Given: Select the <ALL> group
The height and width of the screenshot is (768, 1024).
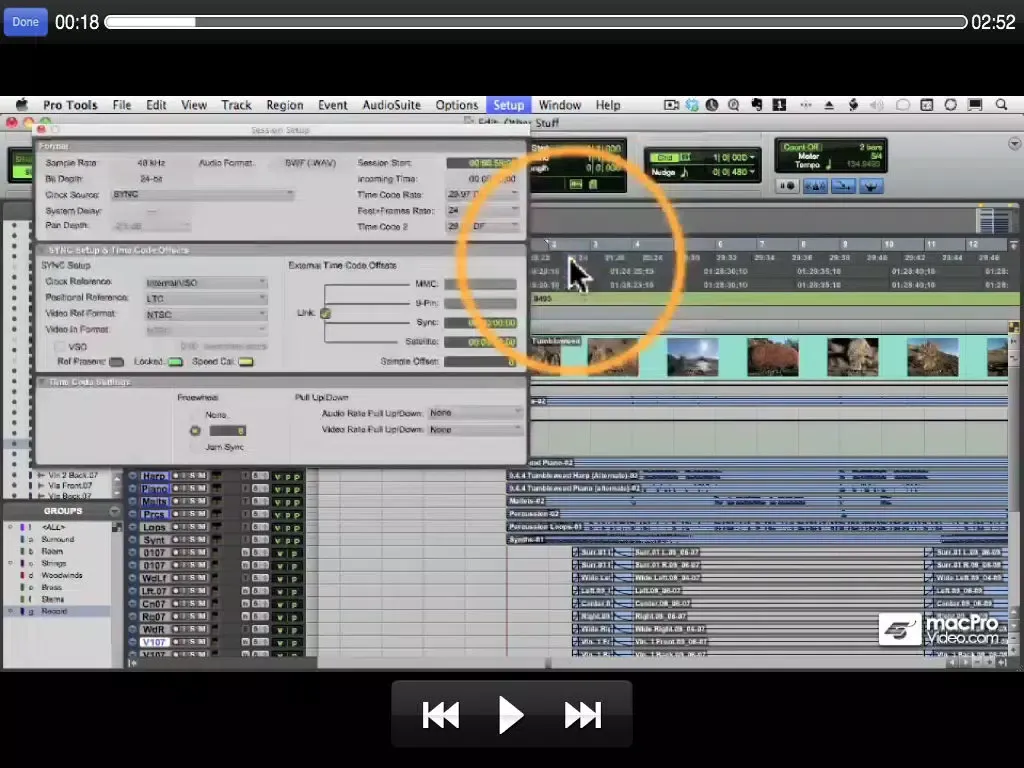Looking at the screenshot, I should coord(53,527).
